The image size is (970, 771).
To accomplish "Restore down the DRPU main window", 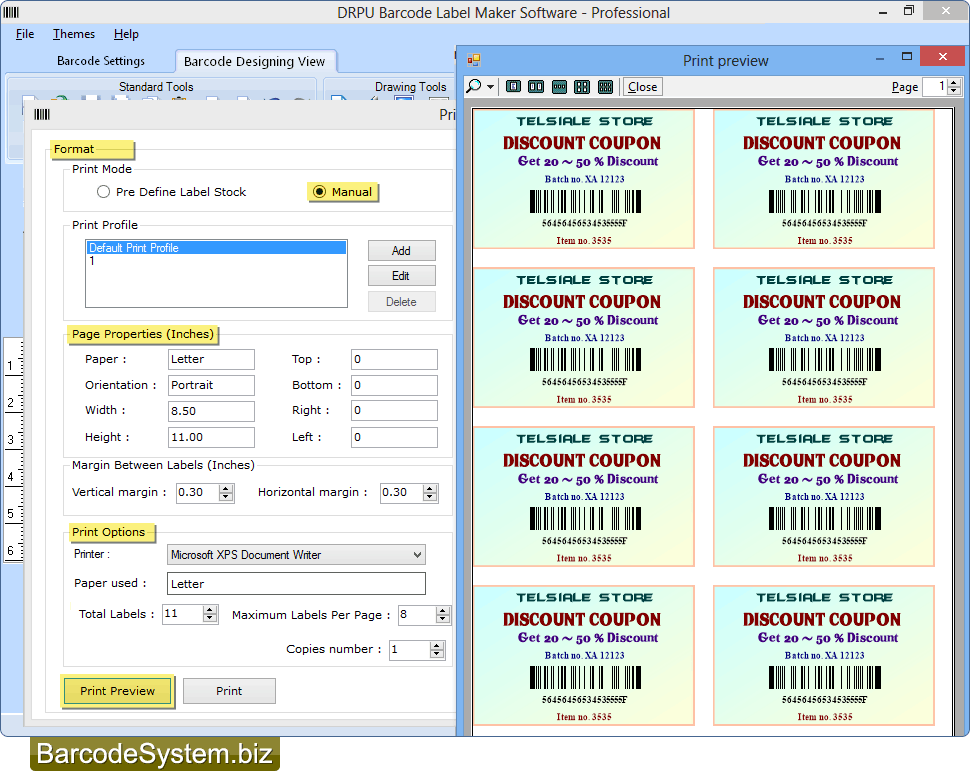I will (x=909, y=11).
